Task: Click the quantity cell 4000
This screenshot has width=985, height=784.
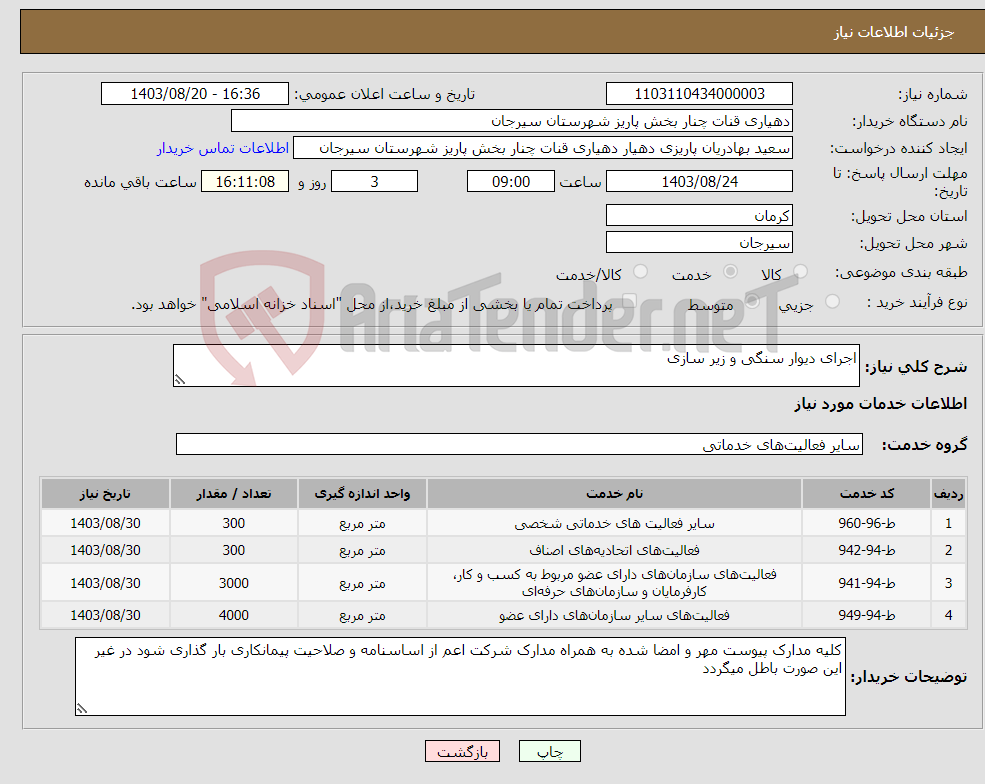Action: pyautogui.click(x=234, y=615)
